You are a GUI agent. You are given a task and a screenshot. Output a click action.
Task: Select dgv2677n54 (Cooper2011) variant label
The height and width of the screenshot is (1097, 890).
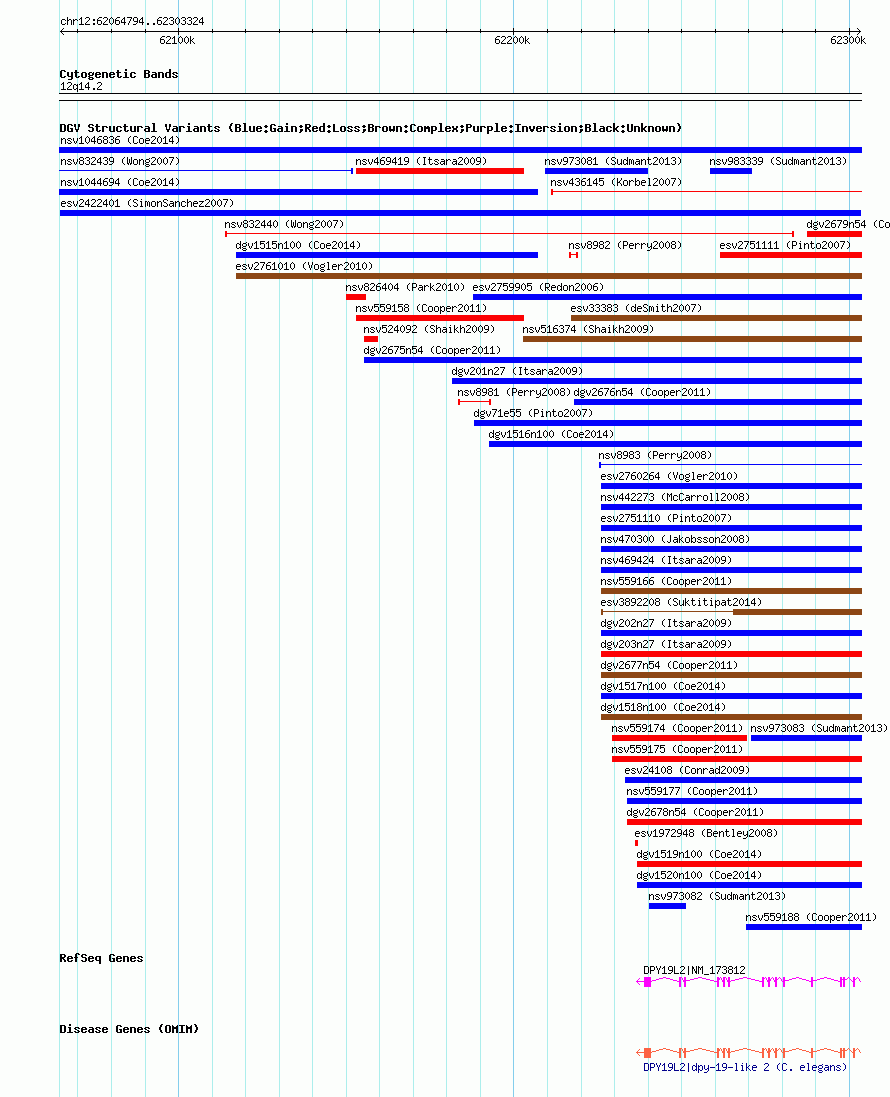click(x=669, y=665)
